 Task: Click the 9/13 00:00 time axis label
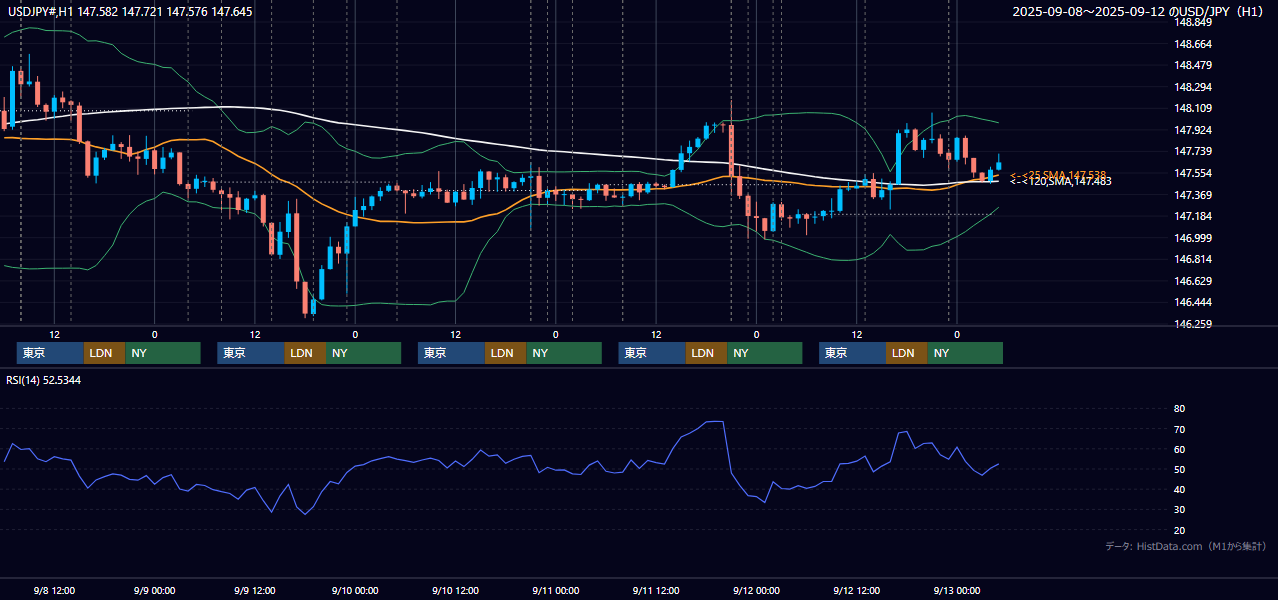tap(956, 590)
